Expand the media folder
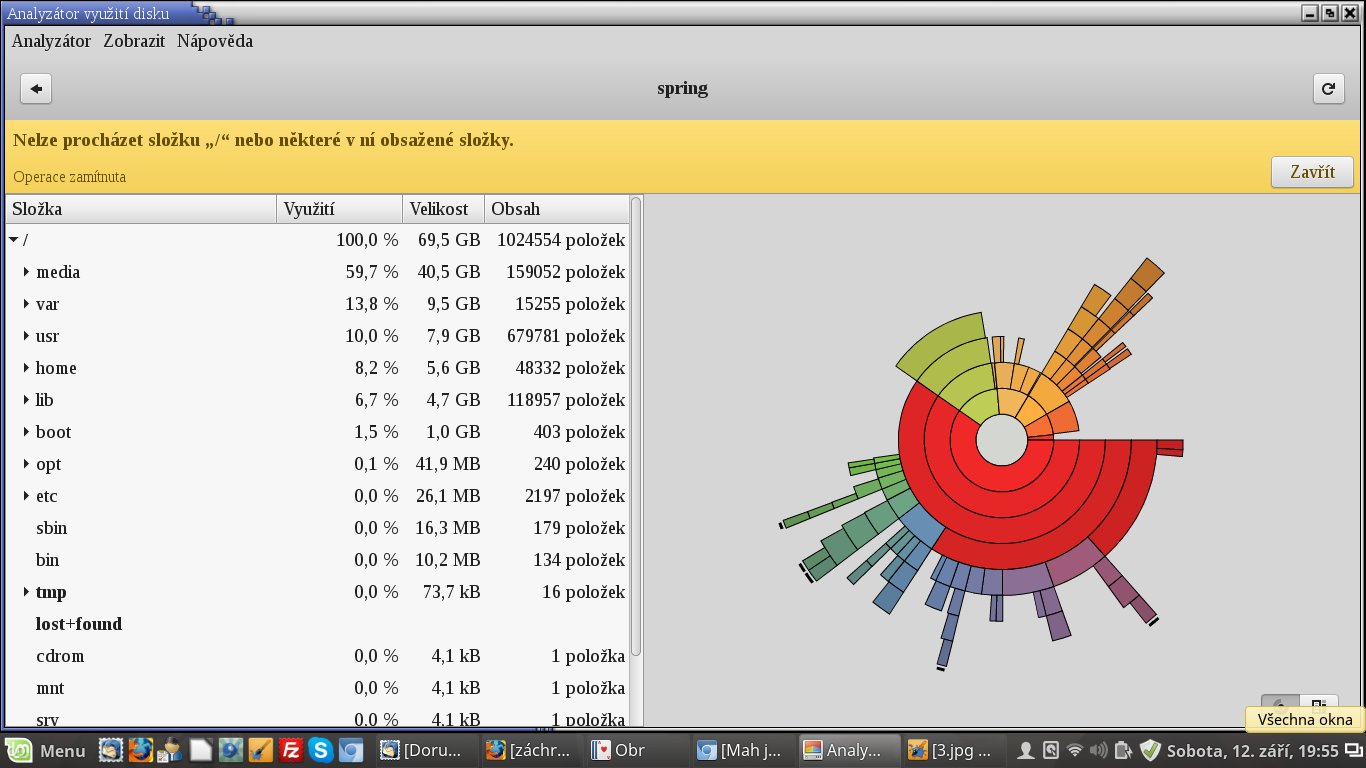 [26, 272]
